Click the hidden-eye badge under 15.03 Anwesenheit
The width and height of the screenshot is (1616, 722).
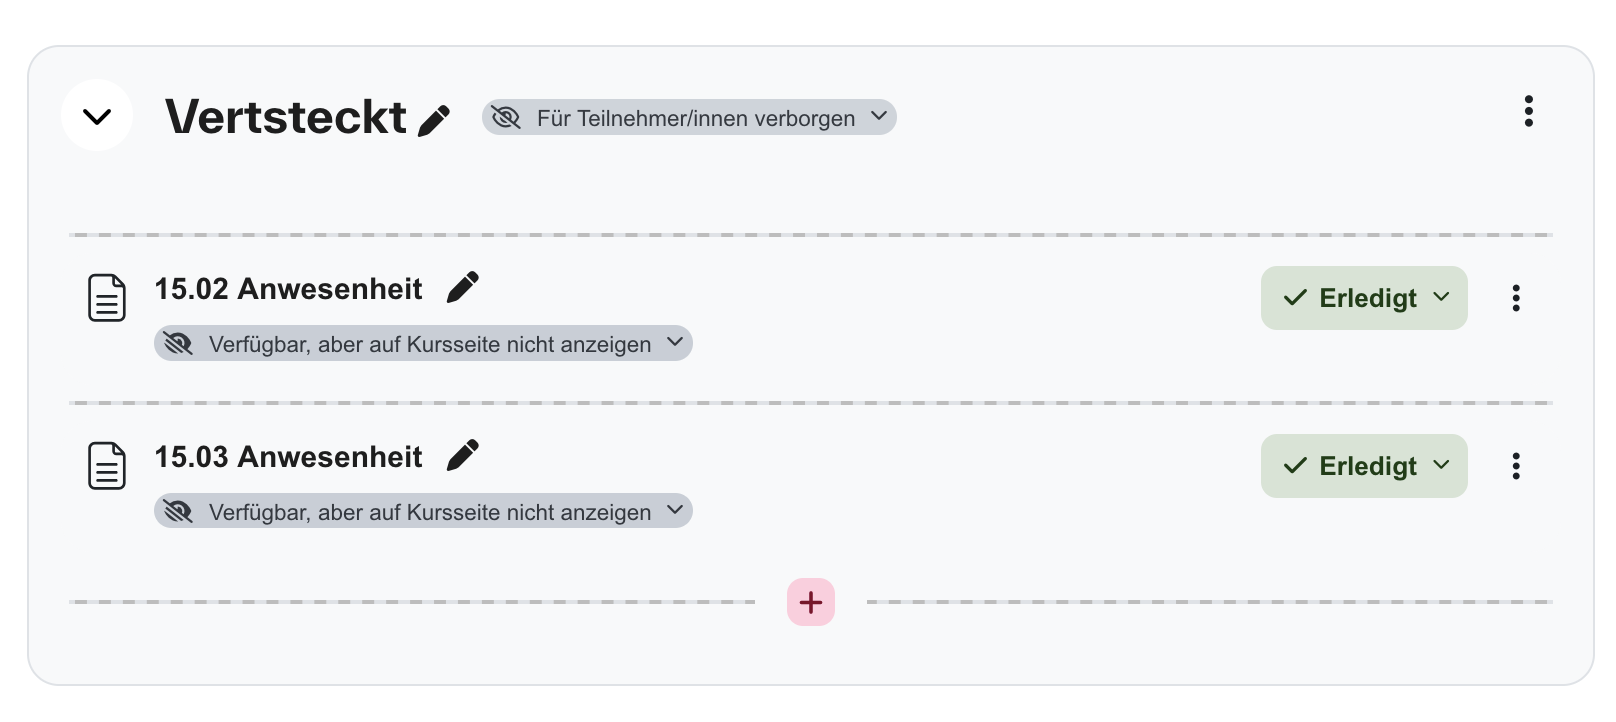tap(180, 511)
